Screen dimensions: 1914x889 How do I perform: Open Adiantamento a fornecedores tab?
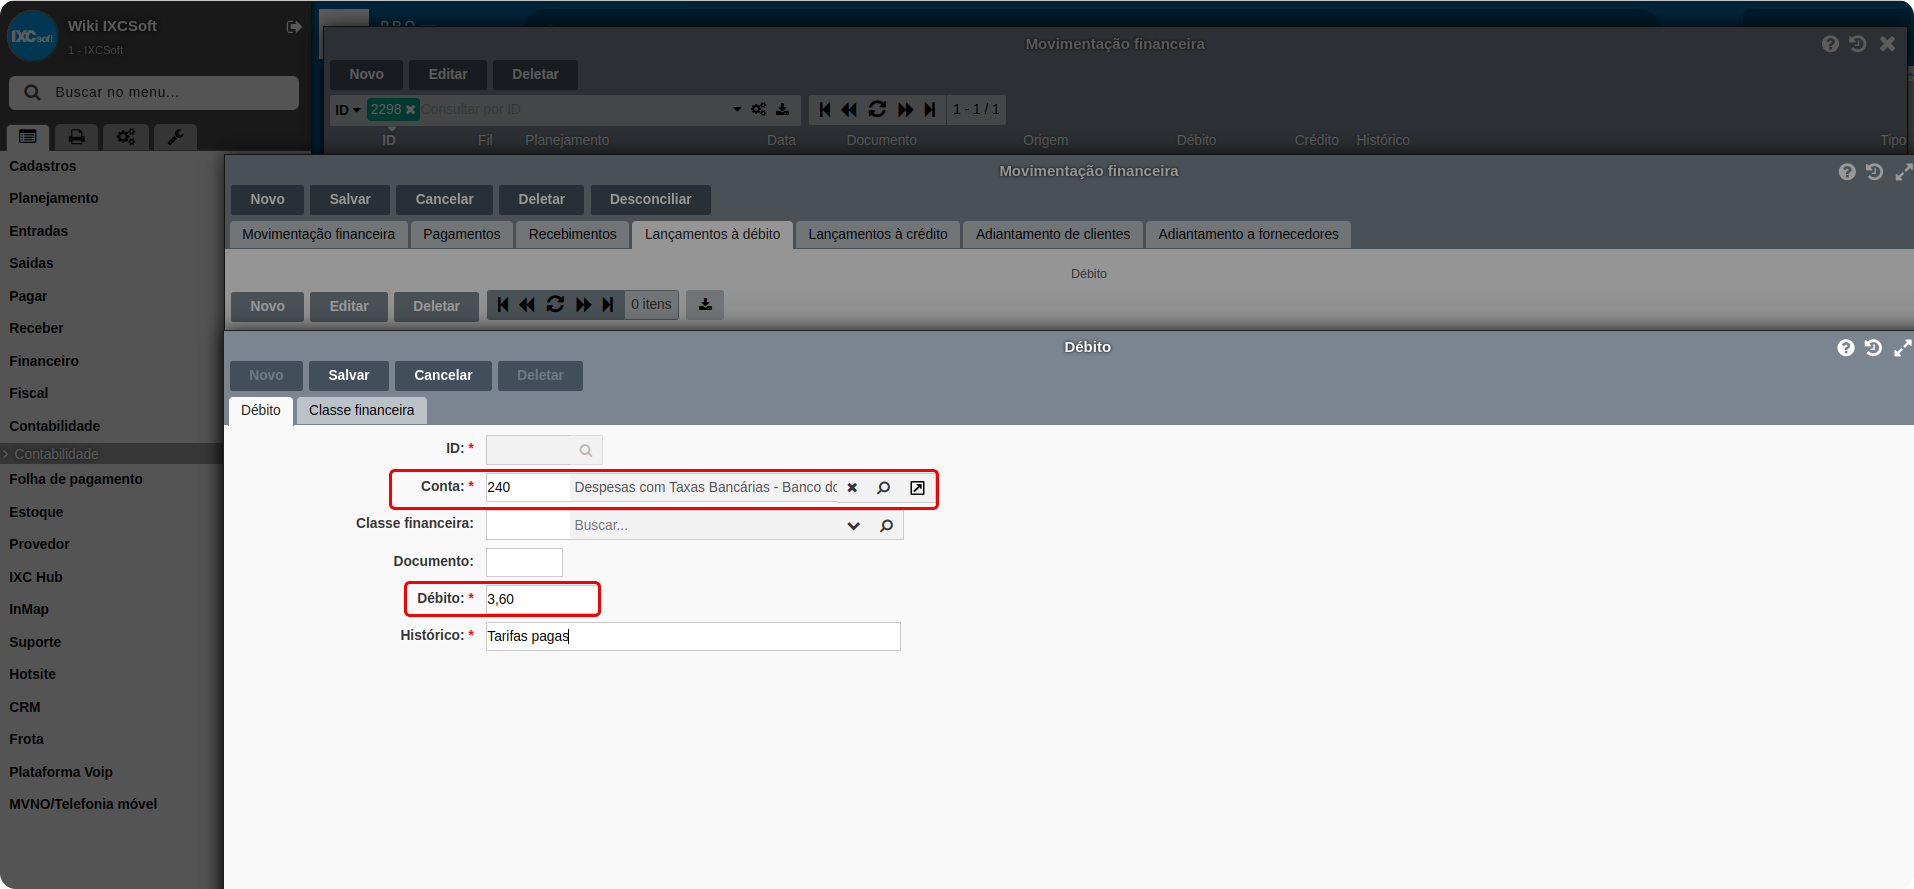(x=1248, y=234)
